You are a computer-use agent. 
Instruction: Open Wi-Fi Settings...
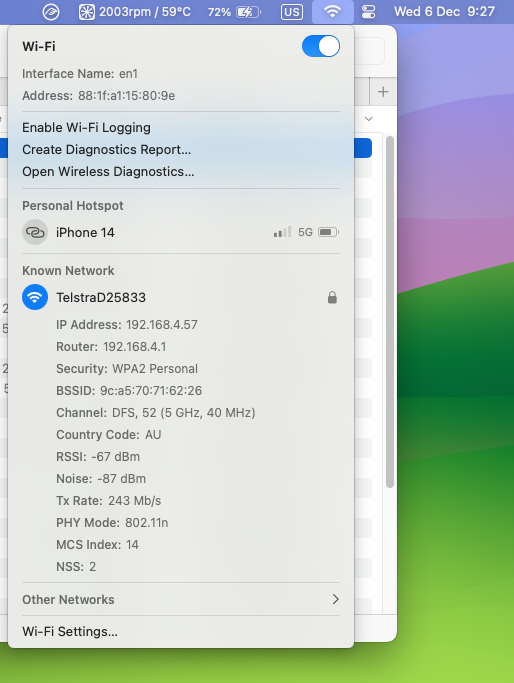coord(70,632)
